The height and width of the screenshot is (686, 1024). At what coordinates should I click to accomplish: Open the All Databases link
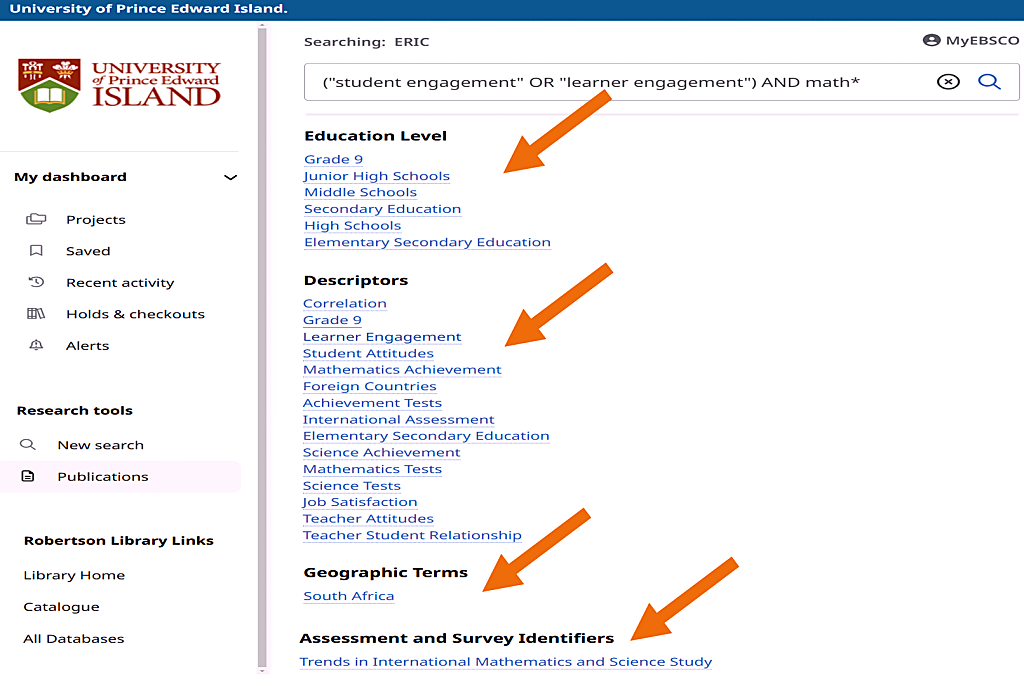click(74, 639)
